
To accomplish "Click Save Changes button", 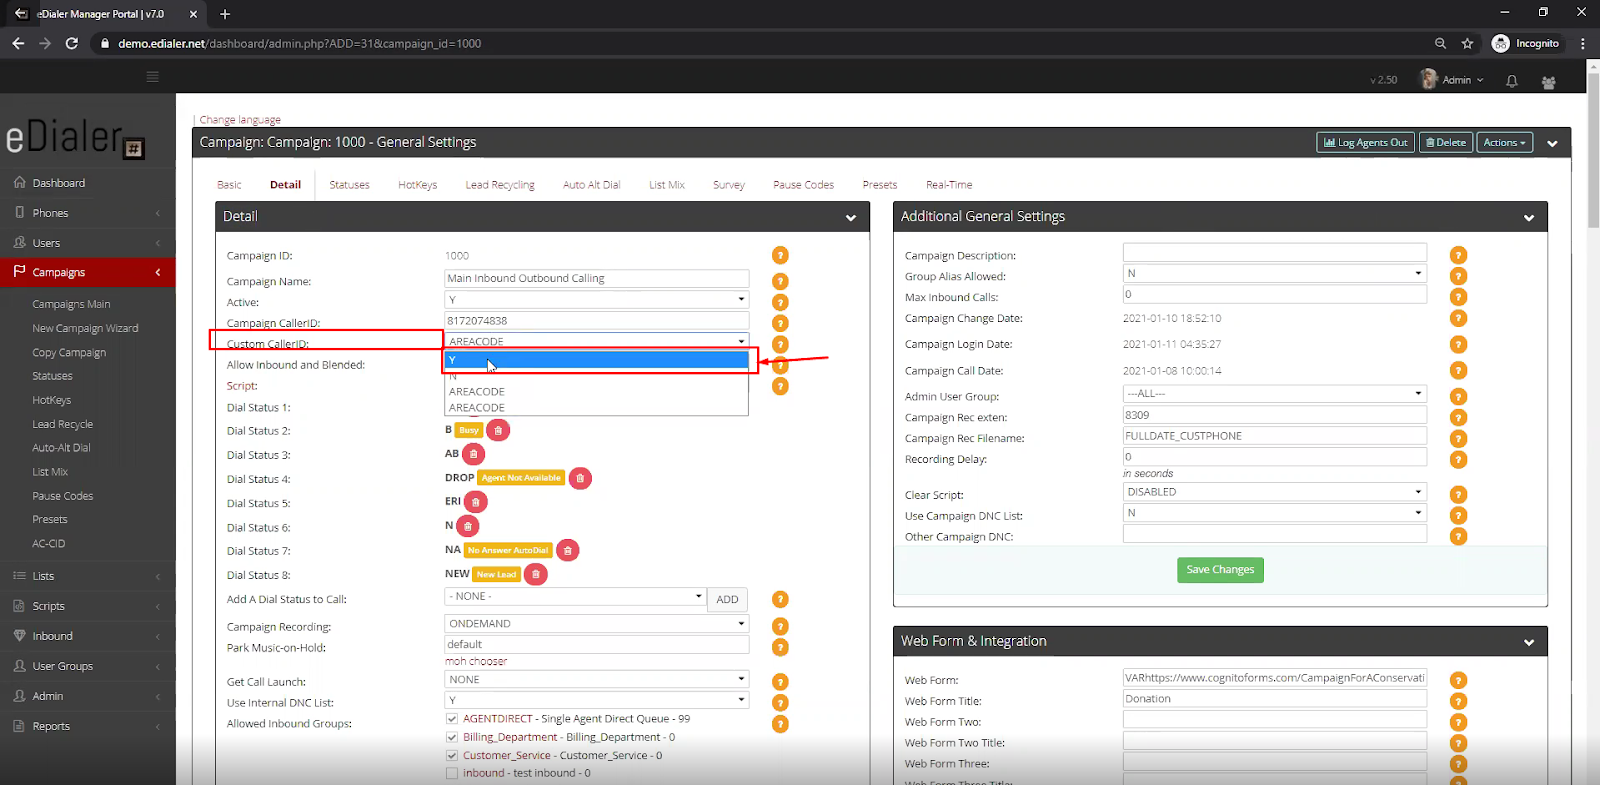I will point(1220,570).
